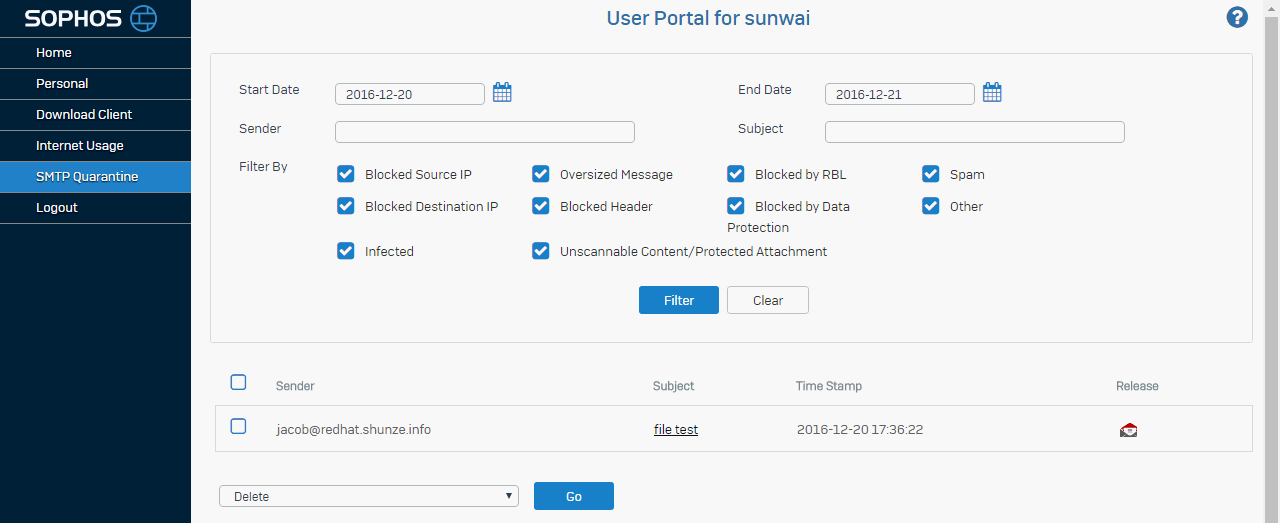Click the Sophos logo
This screenshot has width=1280, height=523.
point(91,18)
